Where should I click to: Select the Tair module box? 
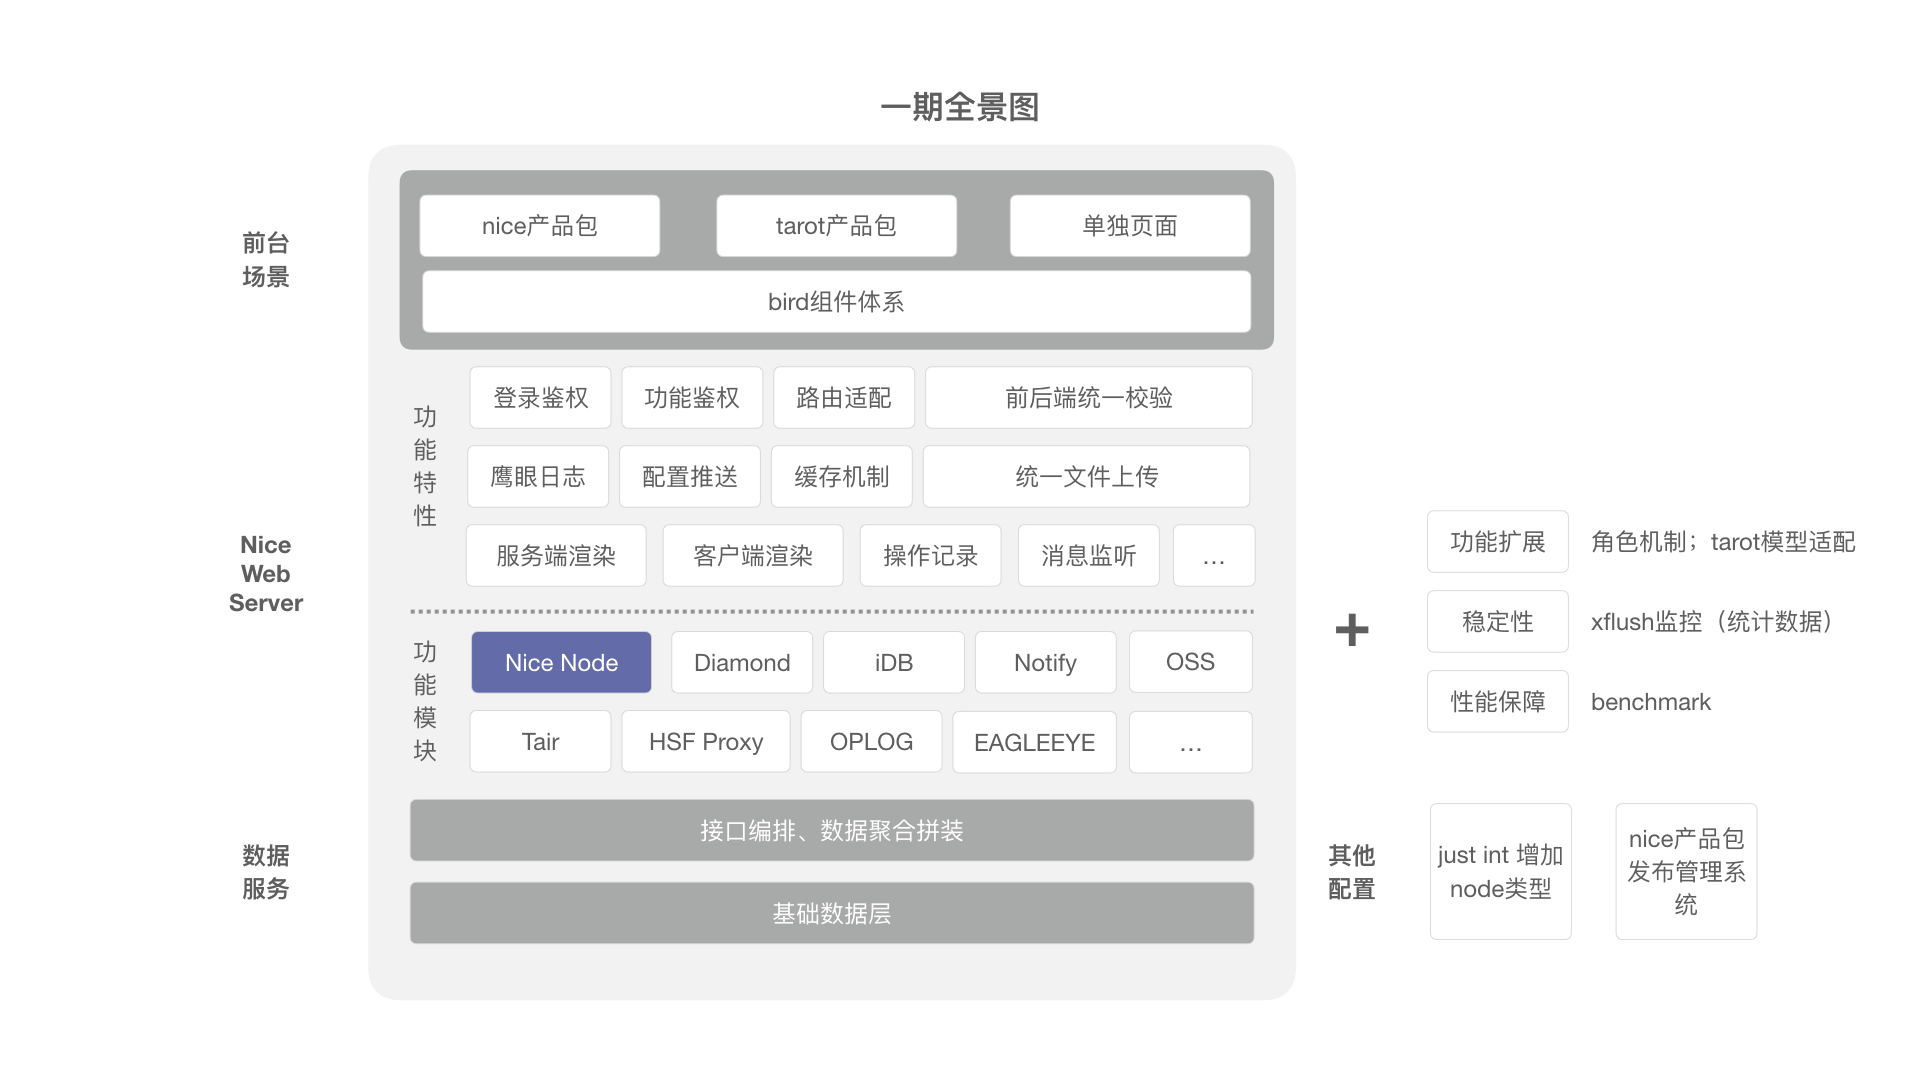[540, 742]
